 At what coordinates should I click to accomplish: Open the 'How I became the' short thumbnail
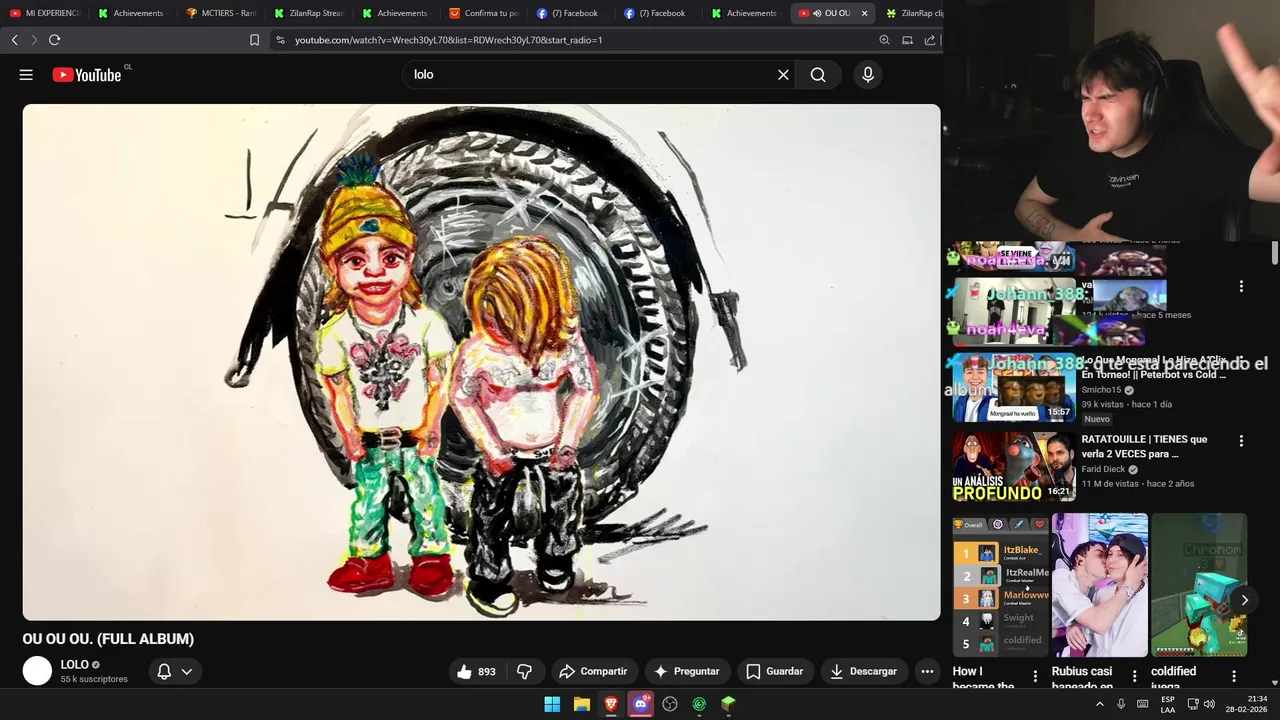coord(1000,585)
